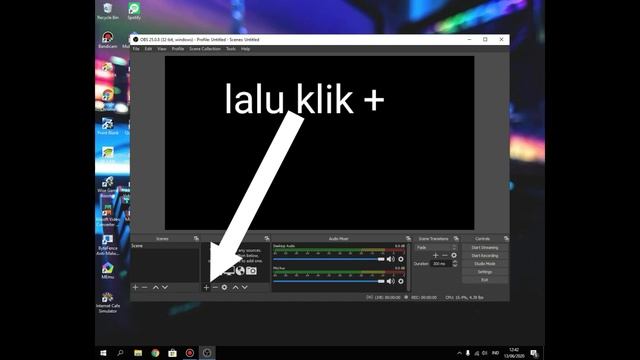Move source up with the Sources up arrow

pyautogui.click(x=236, y=287)
